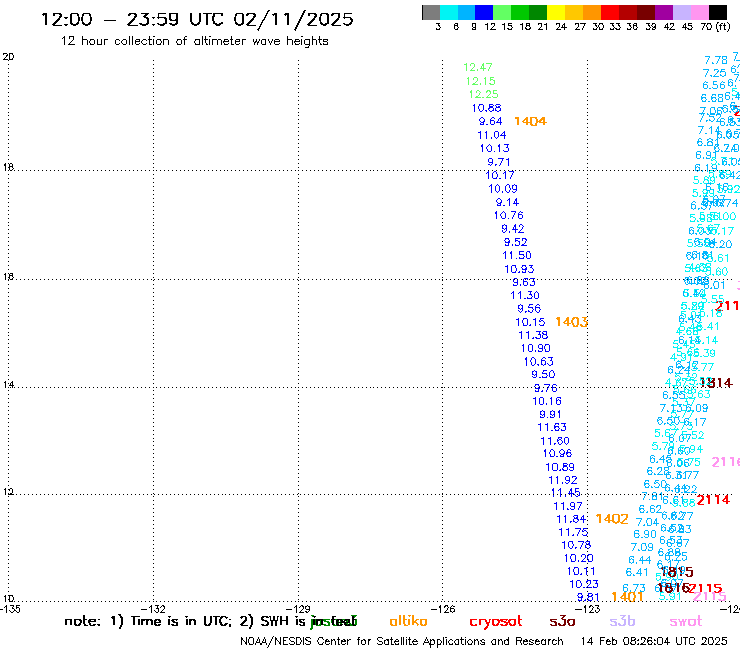Click the wave height value 10.76
The height and width of the screenshot is (650, 740).
pyautogui.click(x=509, y=215)
